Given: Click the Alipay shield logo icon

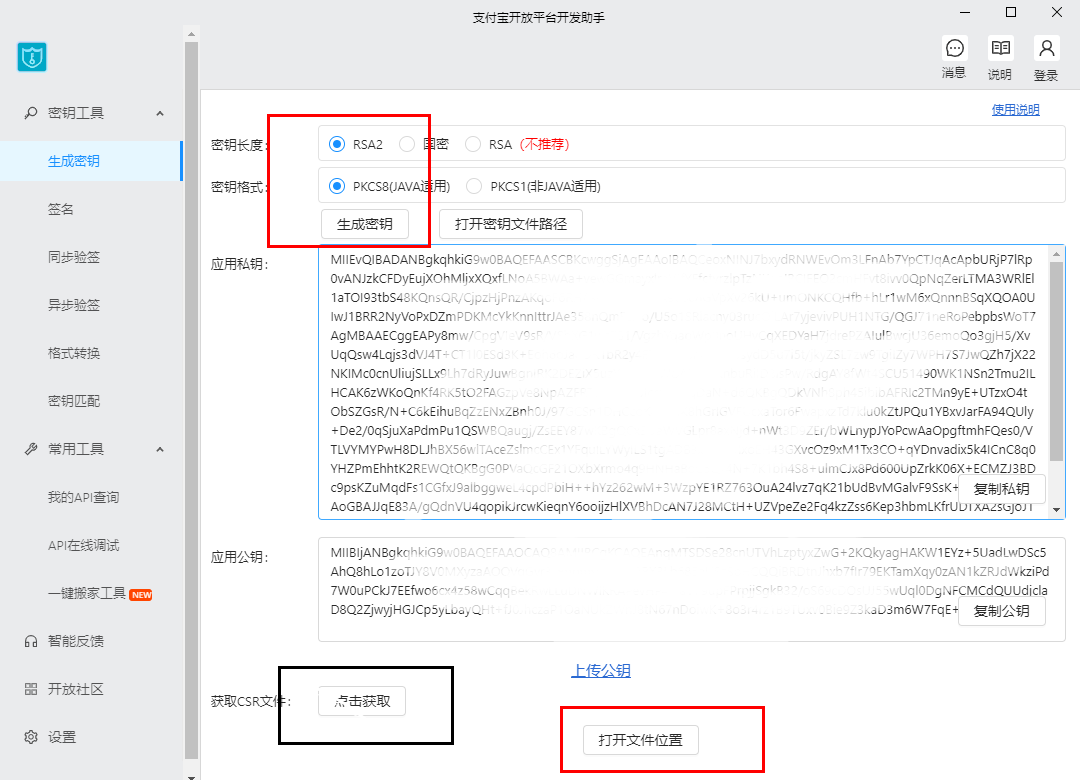Looking at the screenshot, I should pos(32,57).
